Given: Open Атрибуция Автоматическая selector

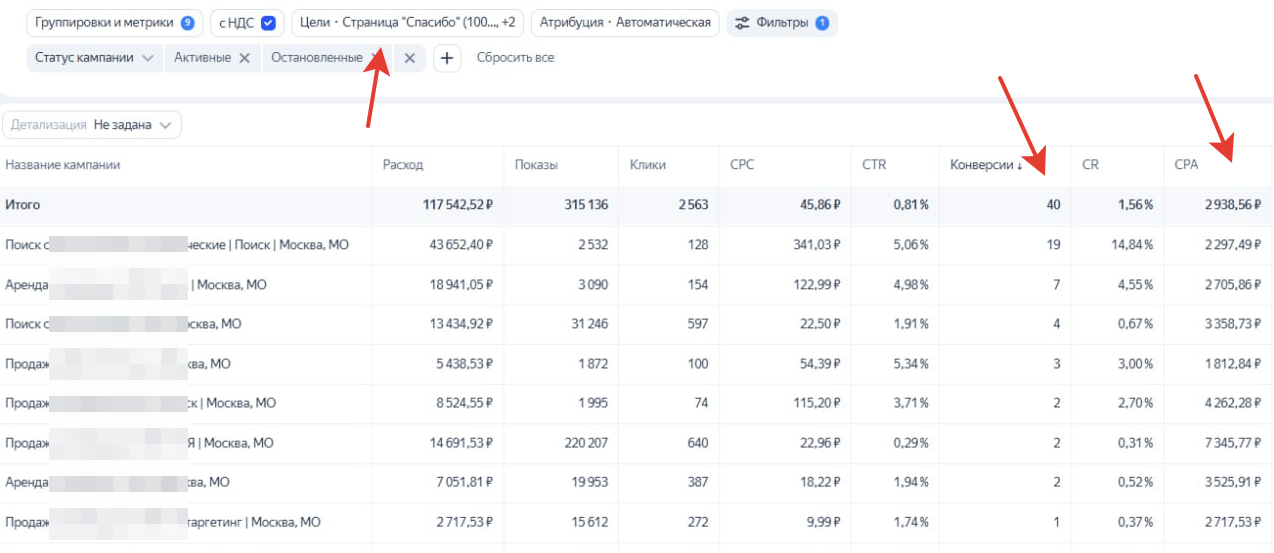Looking at the screenshot, I should coord(625,22).
